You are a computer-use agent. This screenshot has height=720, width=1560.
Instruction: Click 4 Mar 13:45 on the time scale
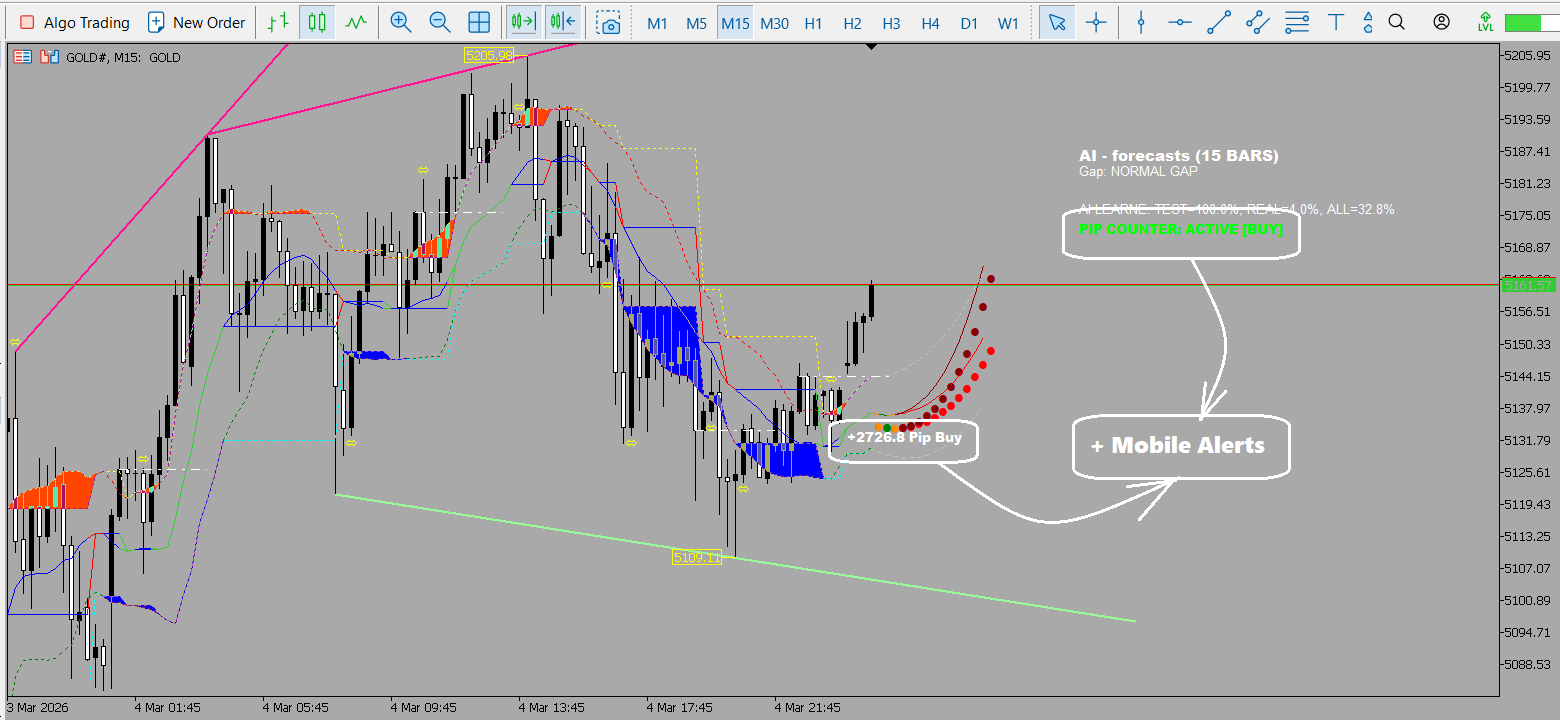click(552, 707)
